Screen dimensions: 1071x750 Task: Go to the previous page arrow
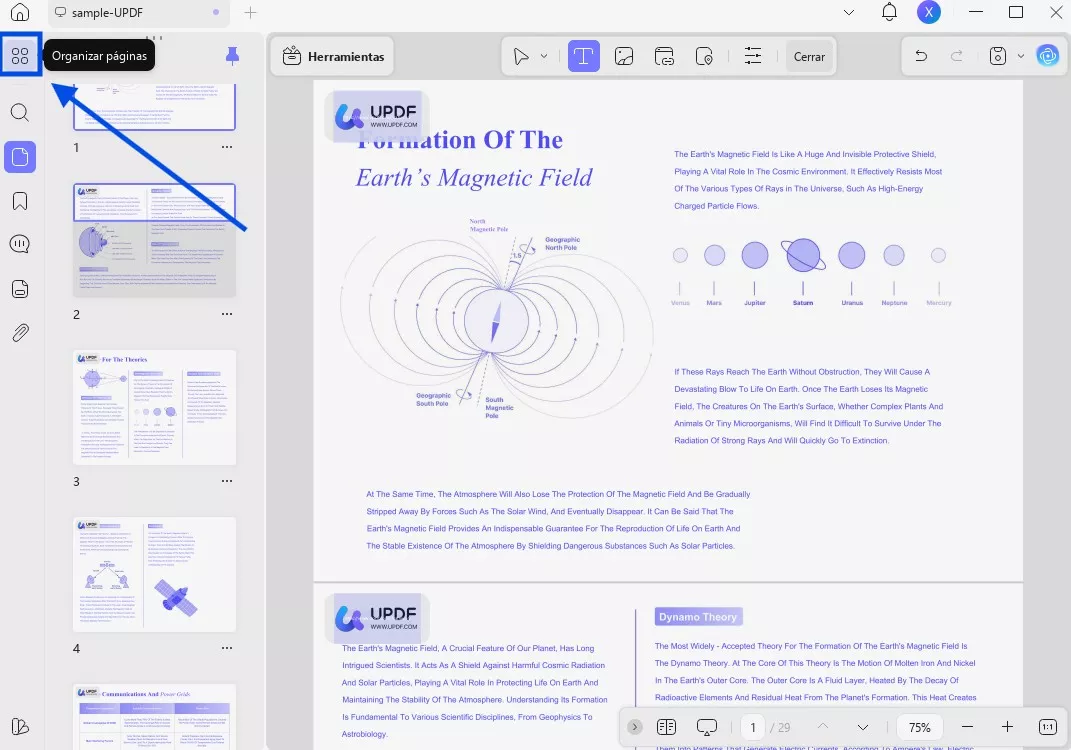point(823,727)
